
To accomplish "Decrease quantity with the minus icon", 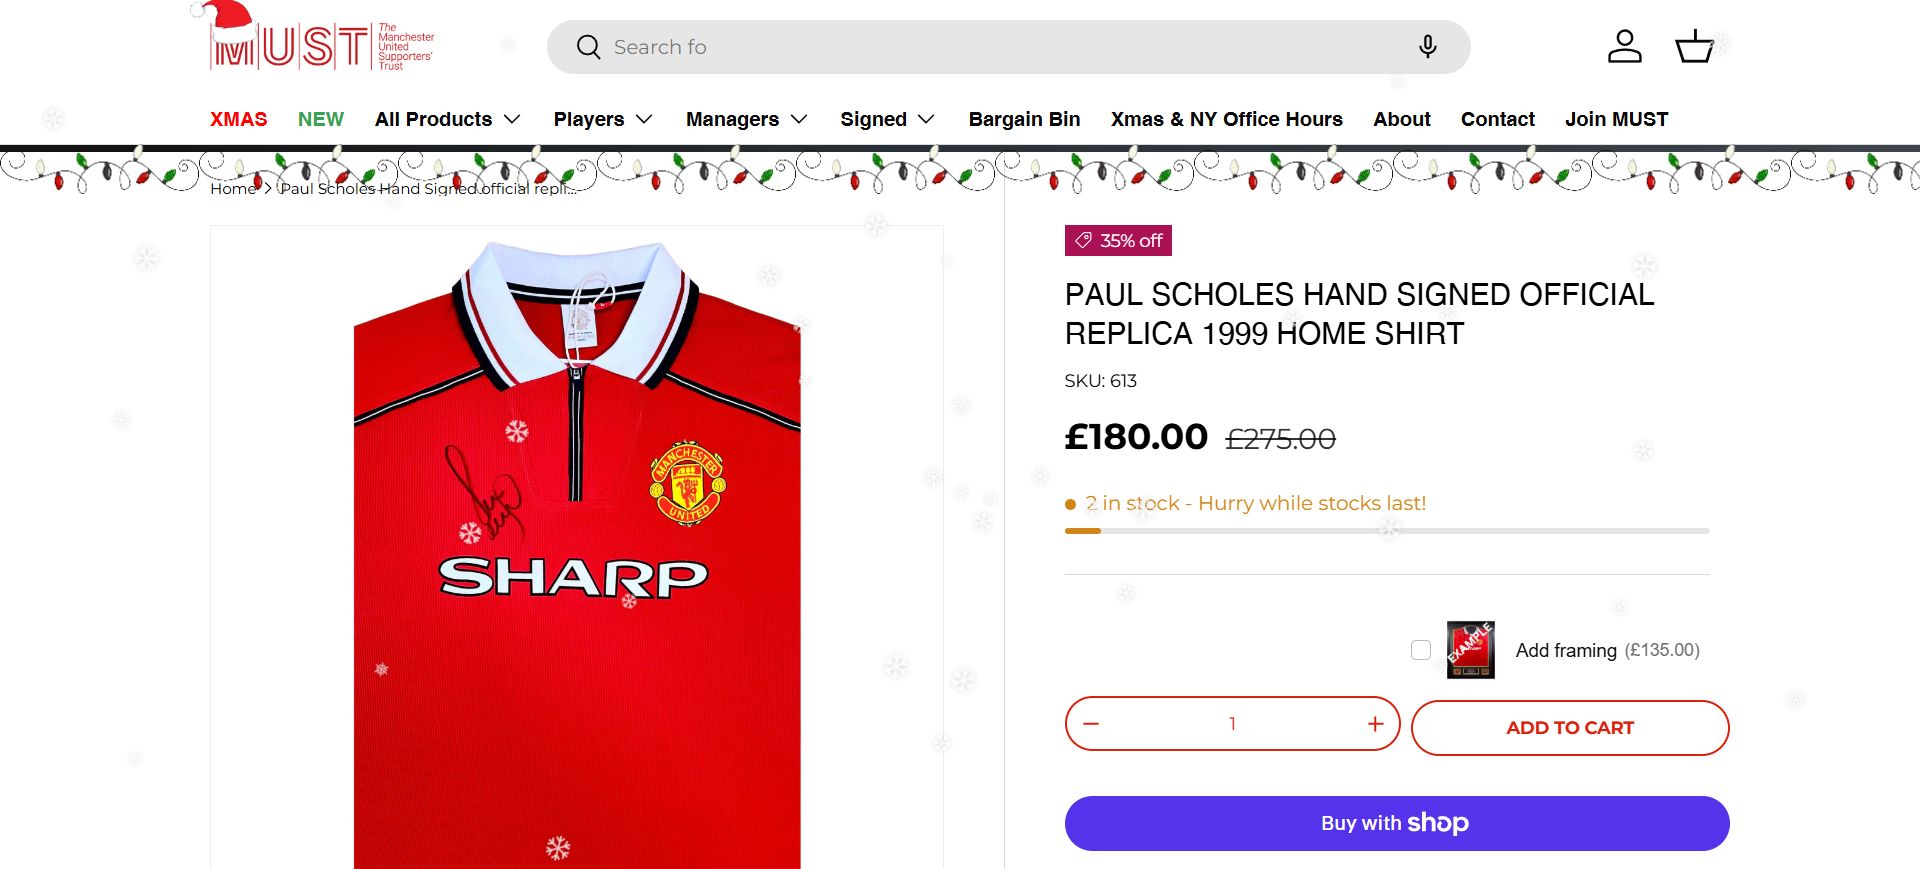I will click(1091, 723).
